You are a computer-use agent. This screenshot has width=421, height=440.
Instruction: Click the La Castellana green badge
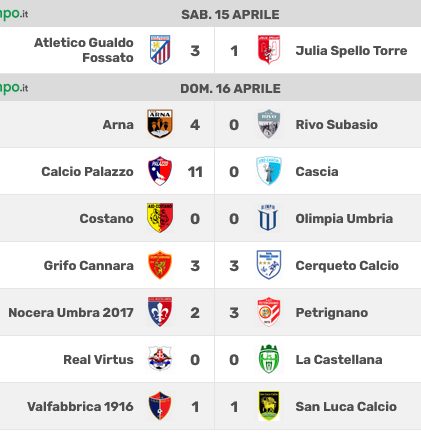[269, 359]
